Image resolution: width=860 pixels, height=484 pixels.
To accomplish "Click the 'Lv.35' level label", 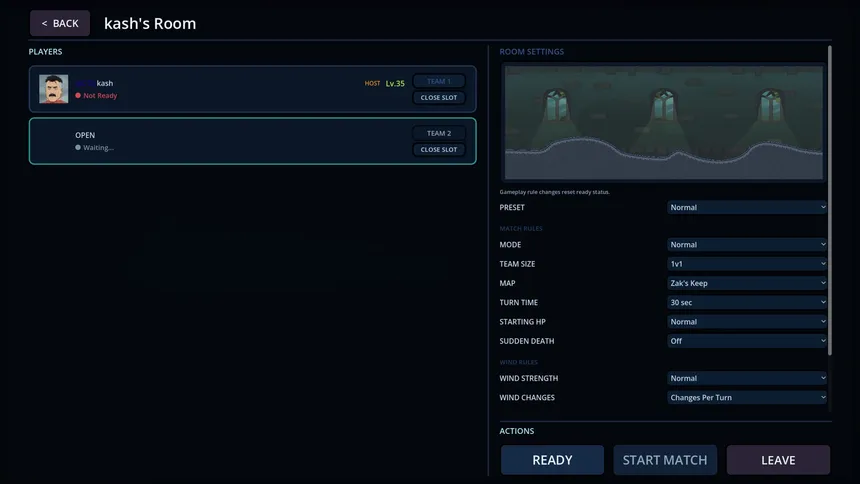I will pos(395,83).
